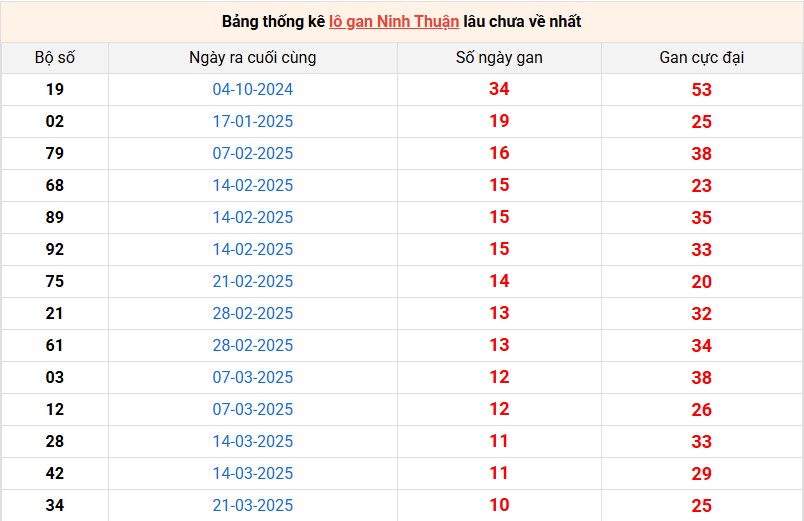Viewport: 804px width, 521px height.
Task: Click max gan value 25 in row 02
Action: pyautogui.click(x=701, y=122)
